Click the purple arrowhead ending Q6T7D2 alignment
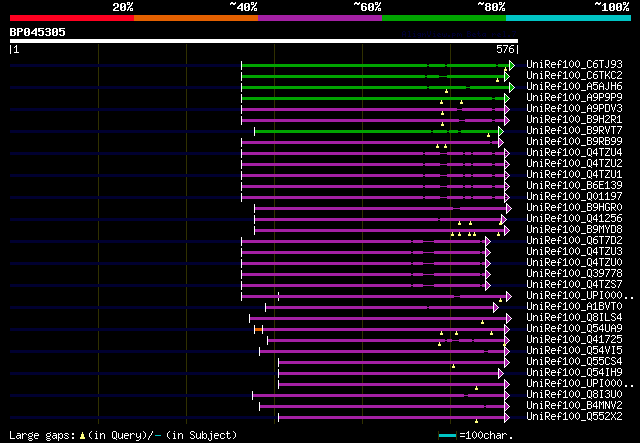The width and height of the screenshot is (640, 443). (488, 242)
